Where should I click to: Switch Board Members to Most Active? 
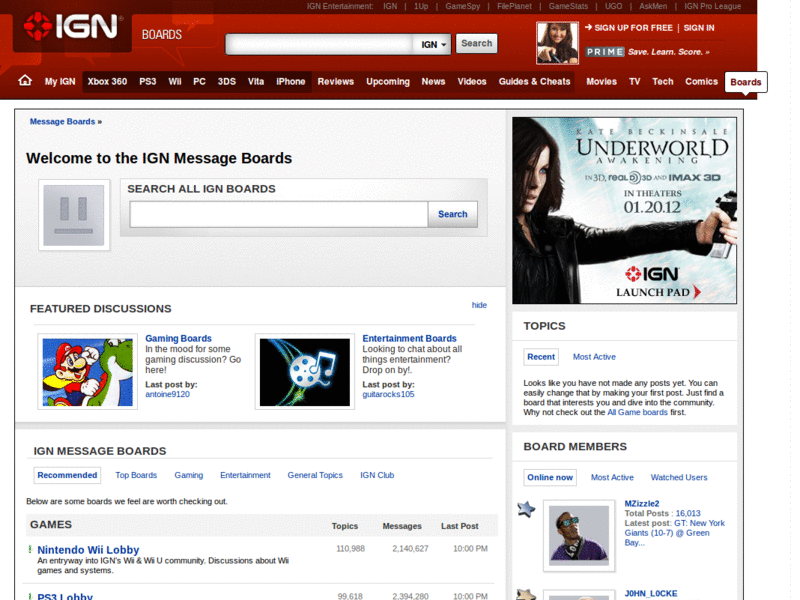coord(612,477)
